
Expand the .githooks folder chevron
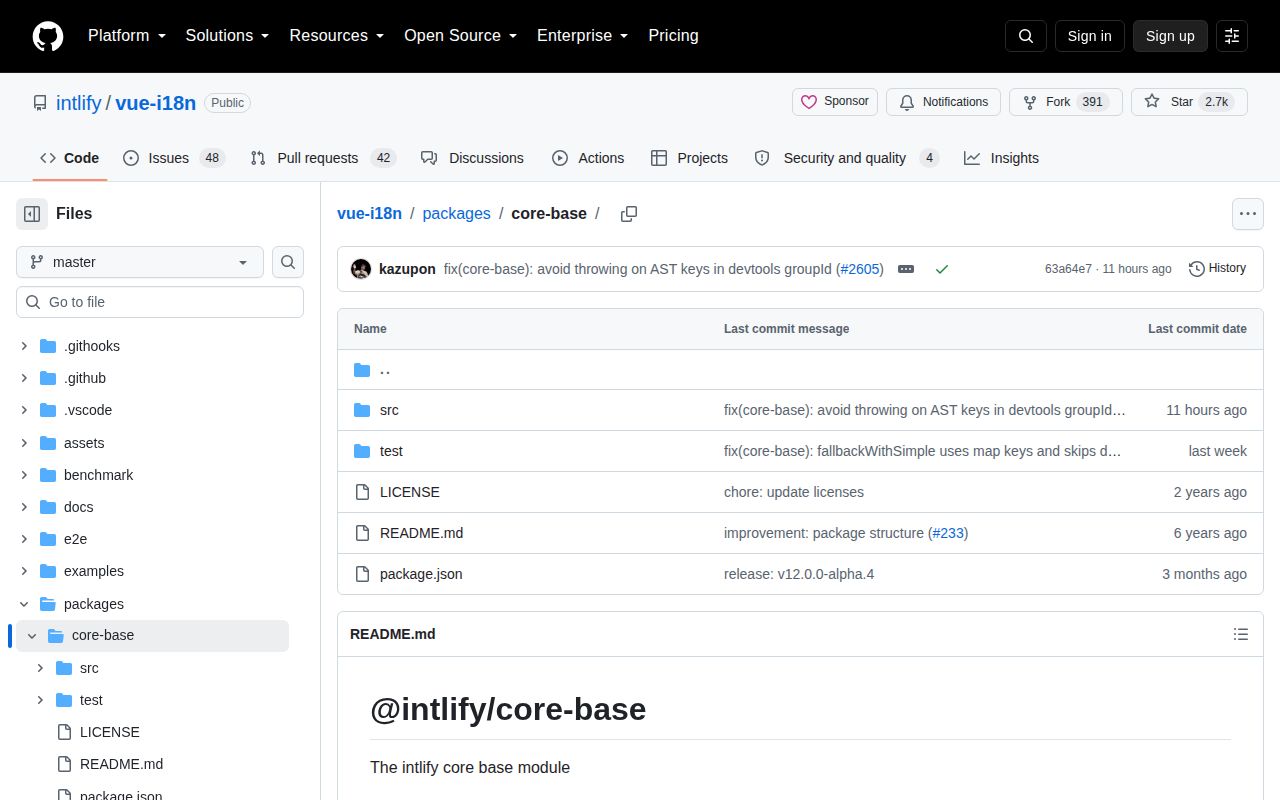point(24,346)
